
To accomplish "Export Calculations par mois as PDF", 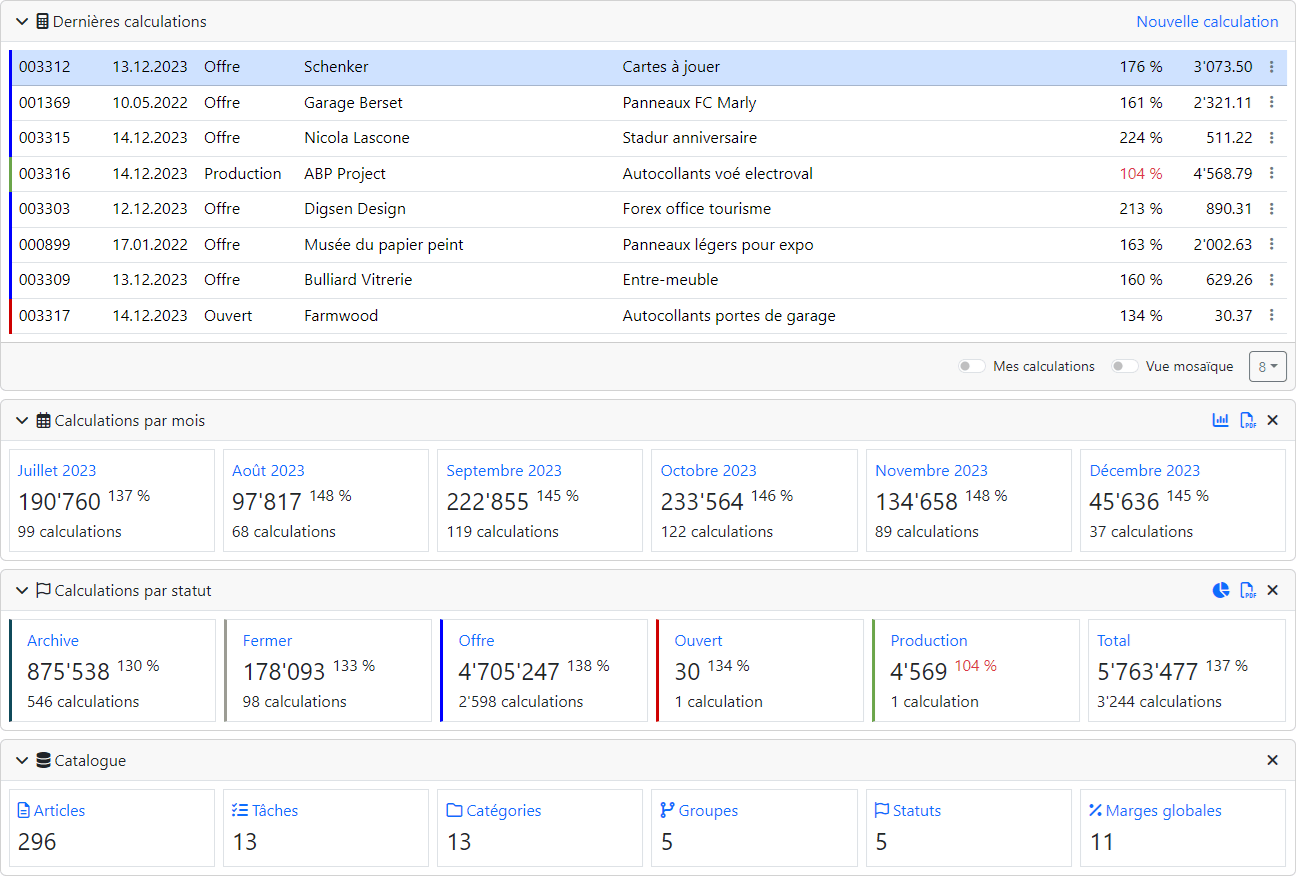I will point(1248,421).
